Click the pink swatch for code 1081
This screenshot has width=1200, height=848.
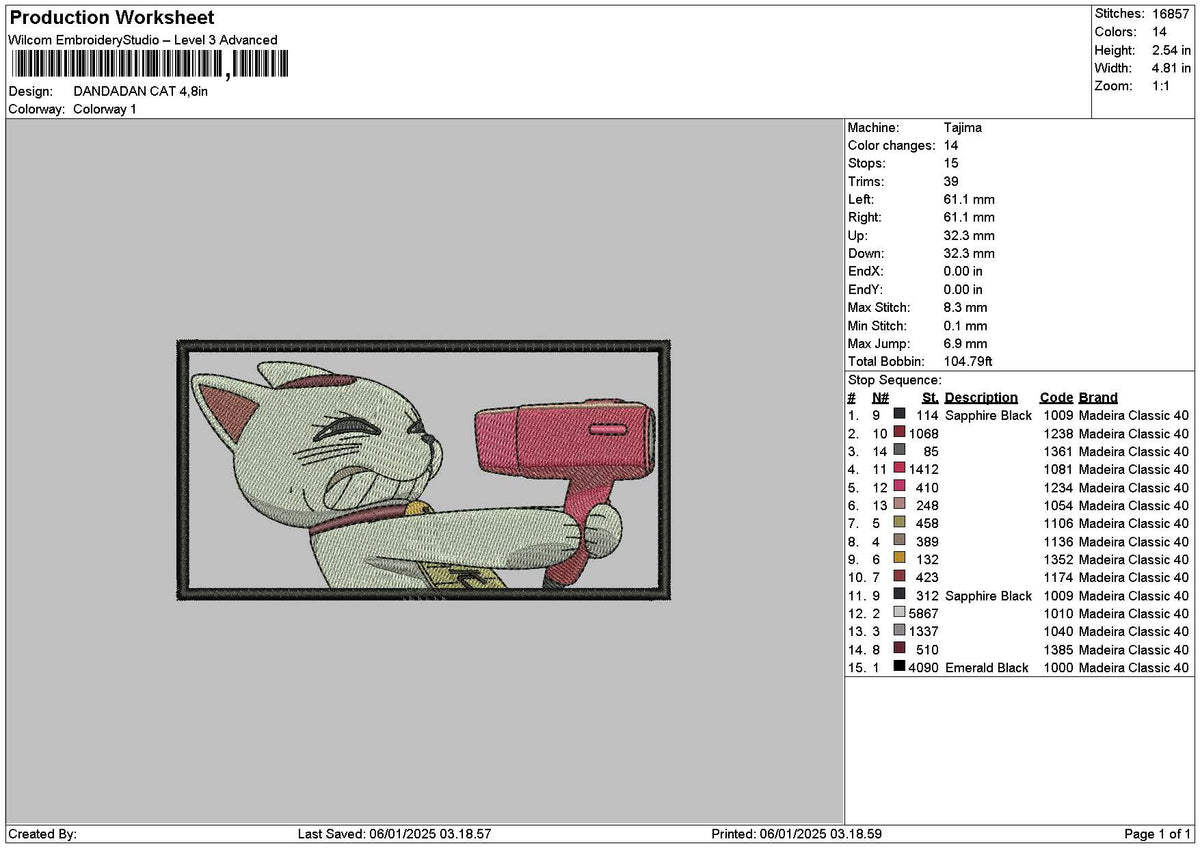click(x=900, y=468)
